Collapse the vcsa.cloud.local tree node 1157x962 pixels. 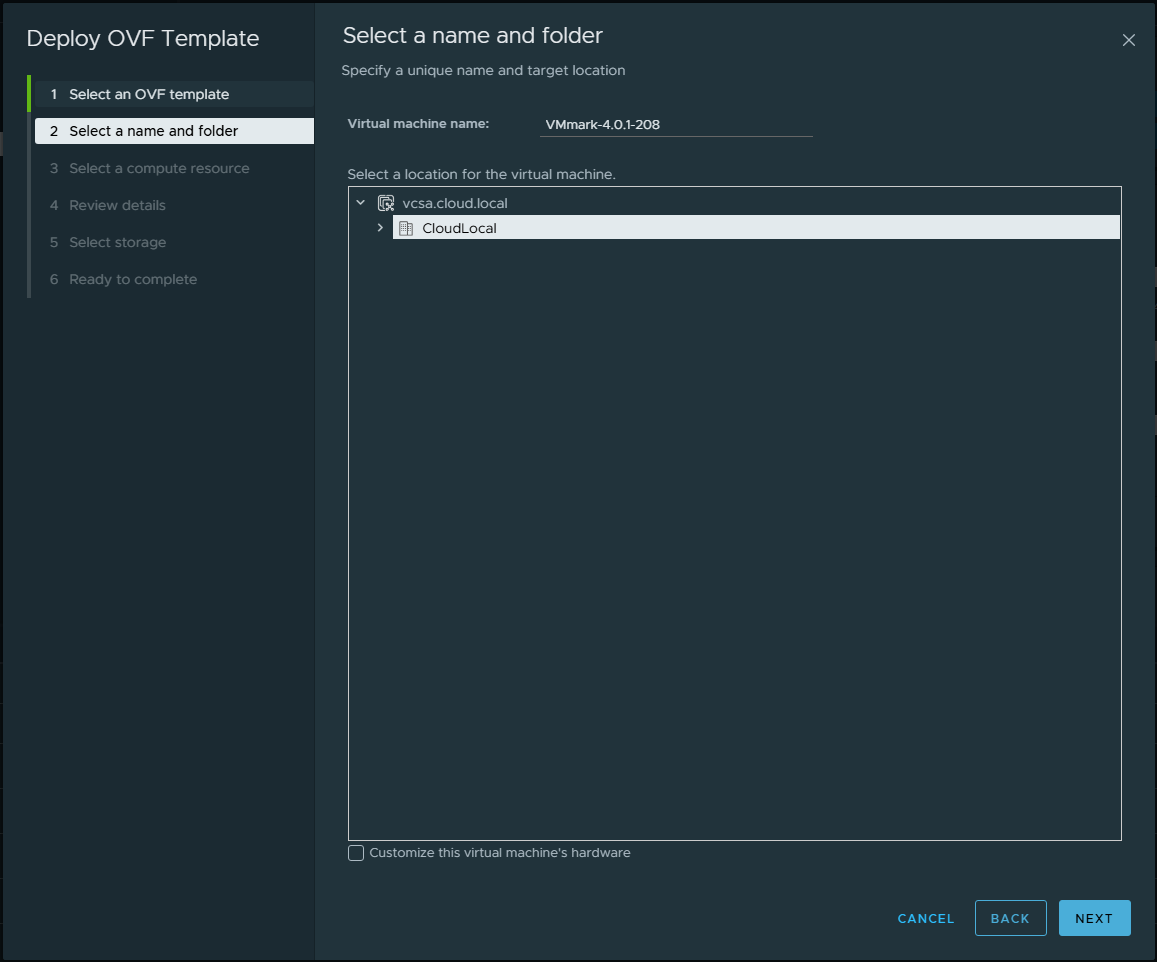pos(361,202)
